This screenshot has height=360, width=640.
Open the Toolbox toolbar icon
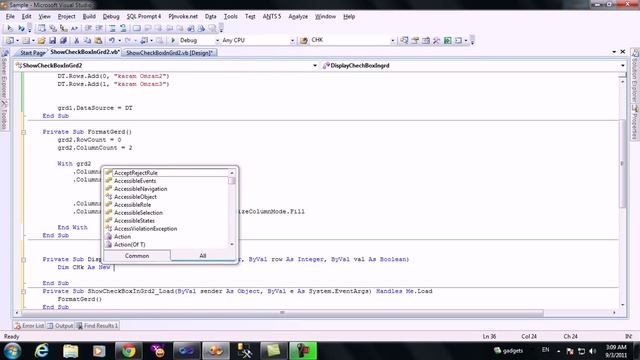click(437, 40)
